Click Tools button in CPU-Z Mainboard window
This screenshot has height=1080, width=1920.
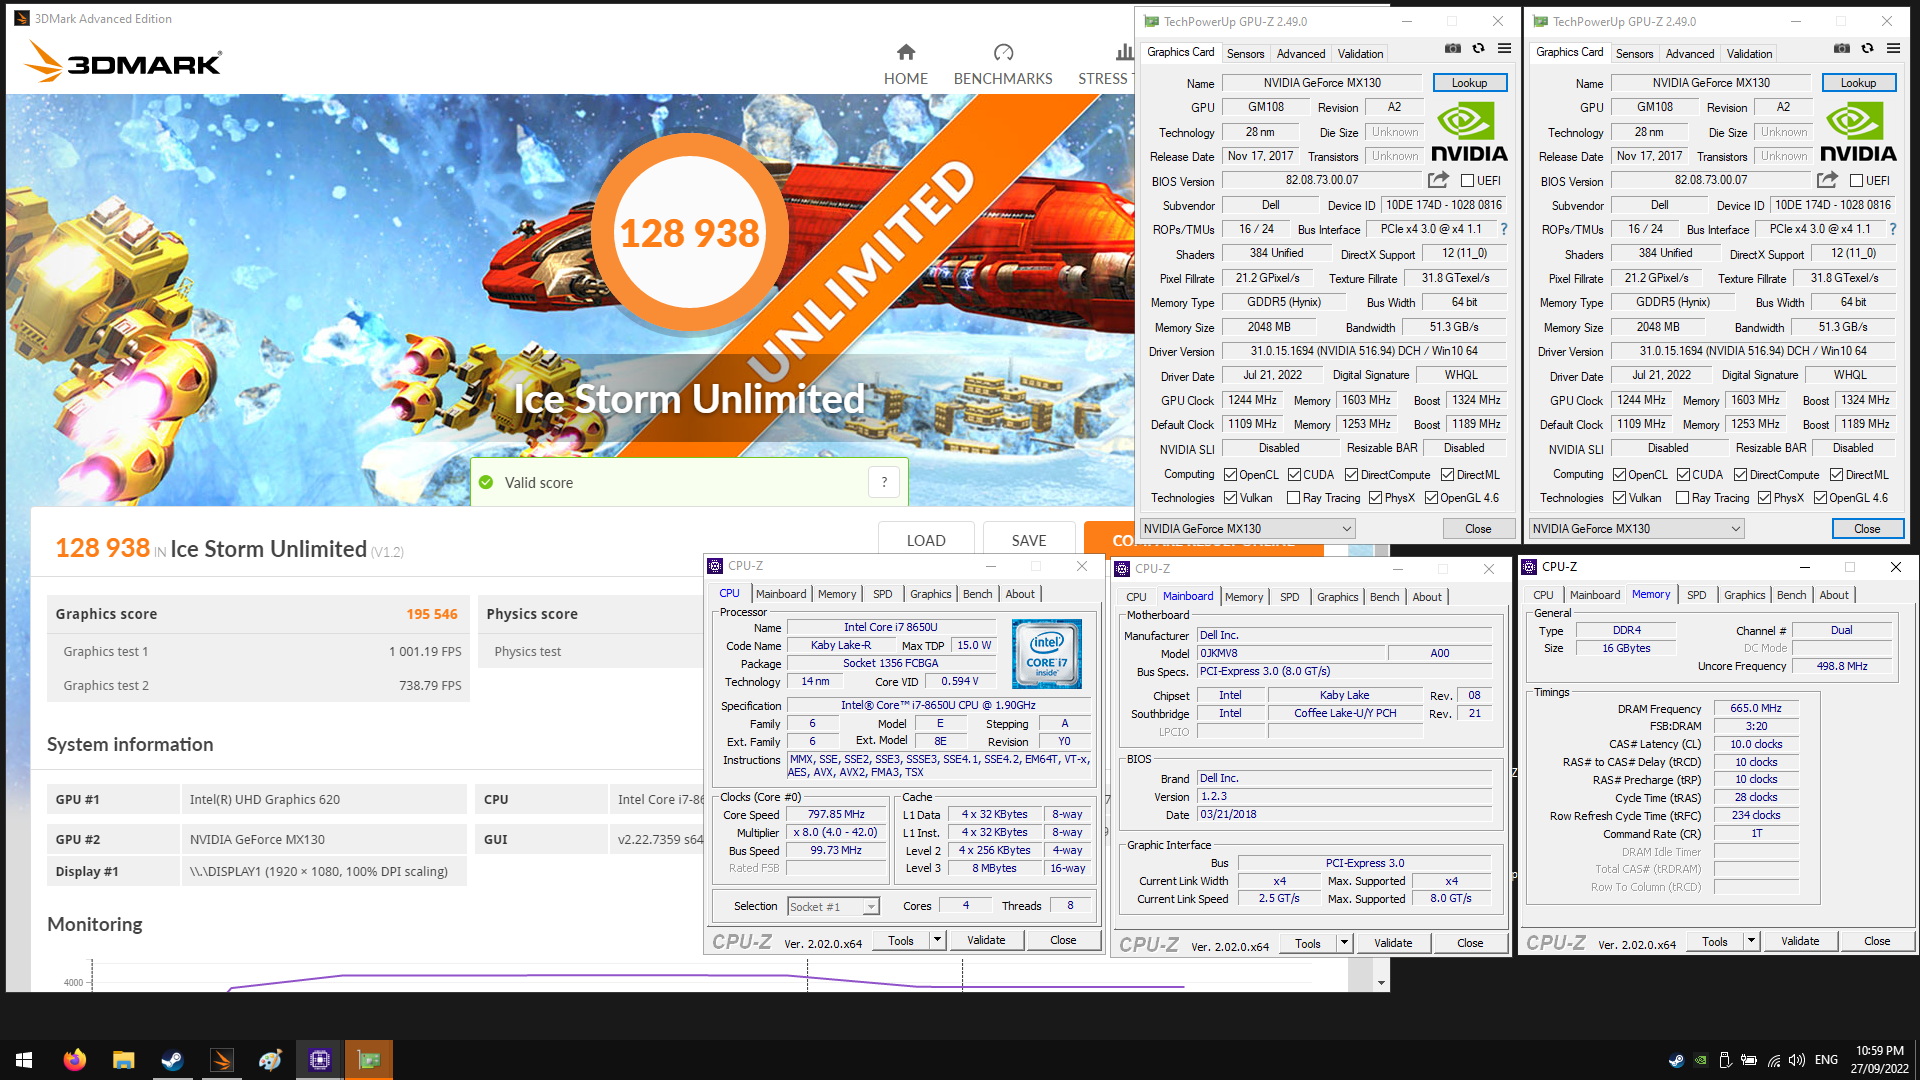click(1308, 943)
